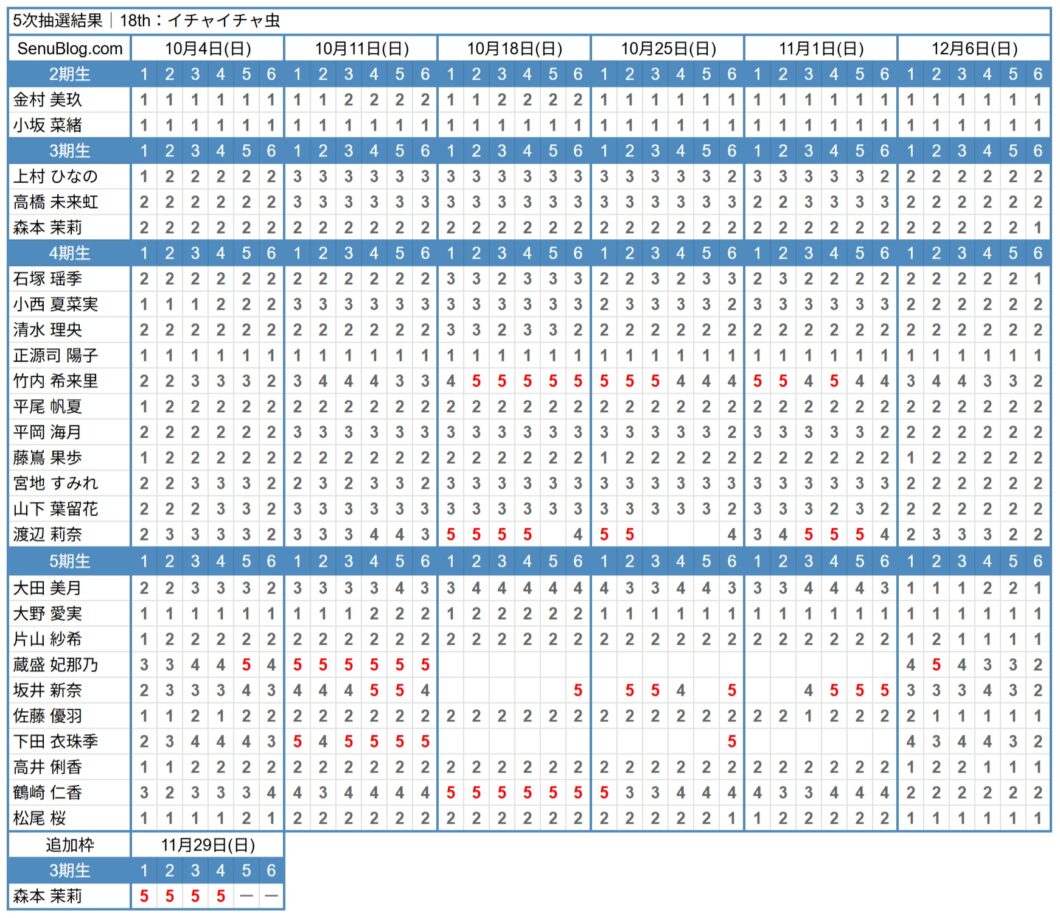1060x918 pixels.
Task: Click the row label 渡辺 莉奈
Action: pos(47,535)
